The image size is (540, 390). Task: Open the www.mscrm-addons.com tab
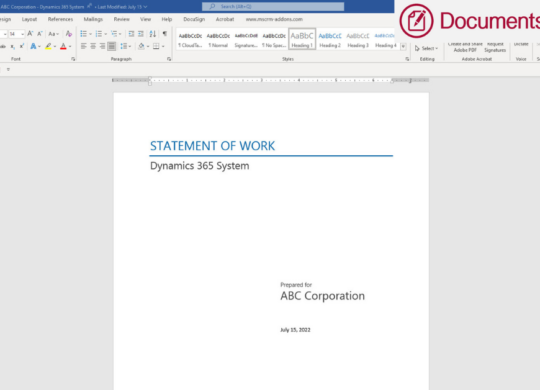click(x=274, y=19)
